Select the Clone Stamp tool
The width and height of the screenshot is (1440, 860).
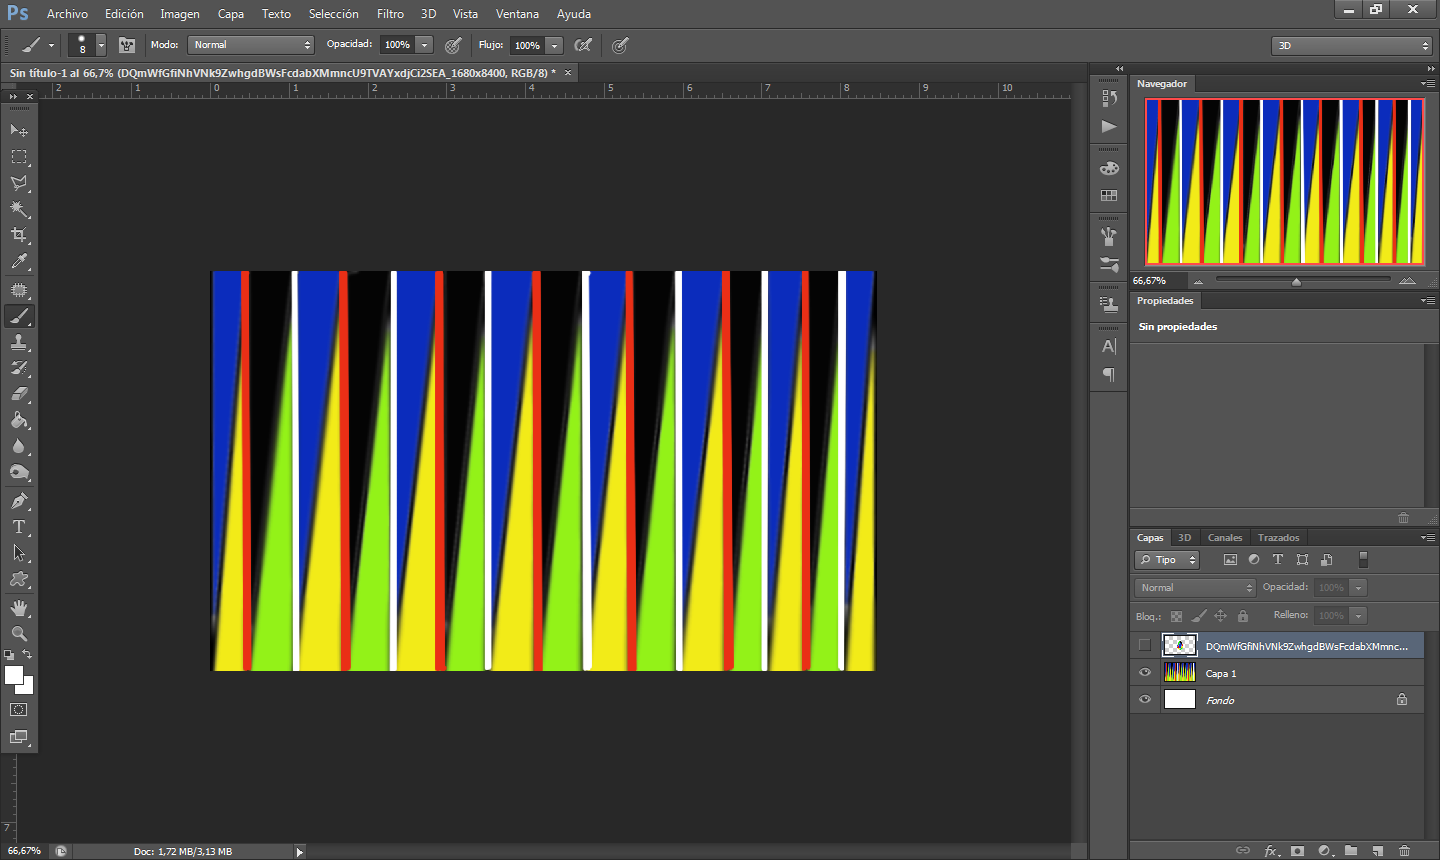pyautogui.click(x=19, y=342)
